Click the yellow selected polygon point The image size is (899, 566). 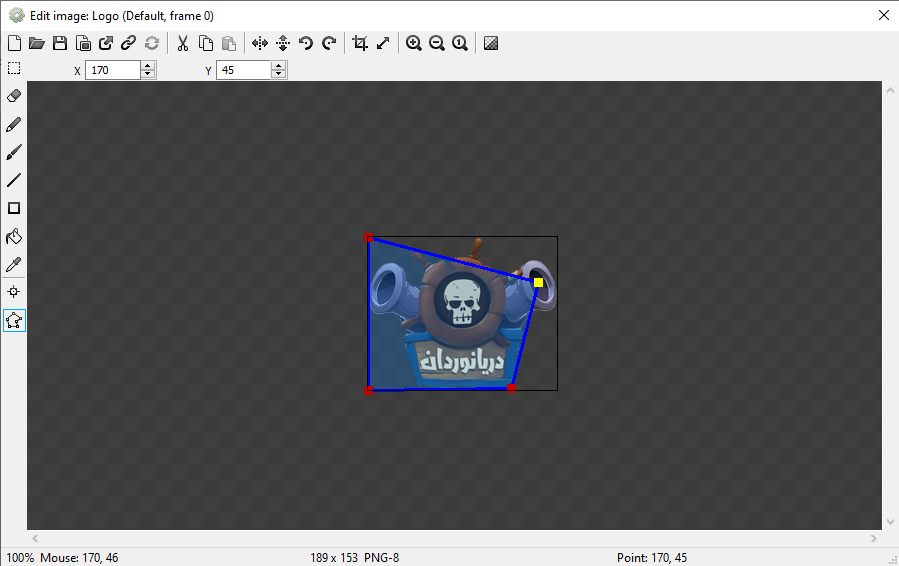[538, 282]
